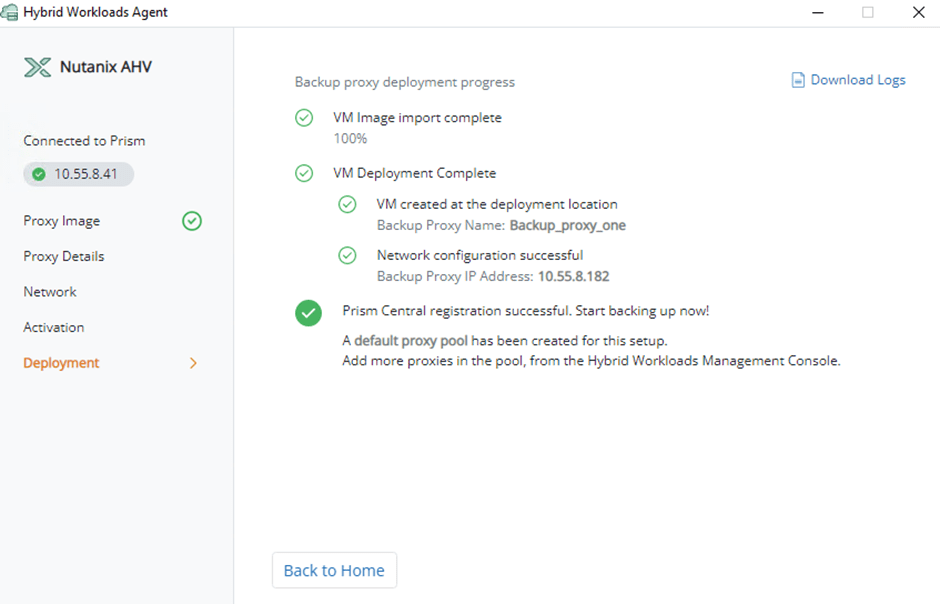Switch to the Activation step
This screenshot has height=604, width=940.
pyautogui.click(x=54, y=327)
